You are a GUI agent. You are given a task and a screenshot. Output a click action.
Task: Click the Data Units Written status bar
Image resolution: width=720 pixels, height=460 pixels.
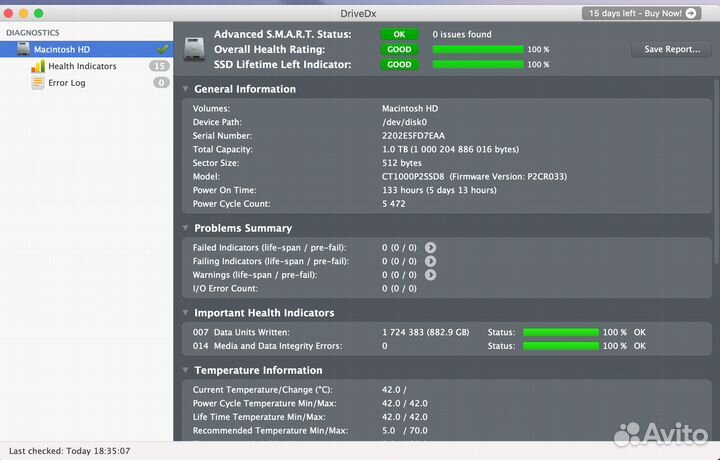[561, 332]
